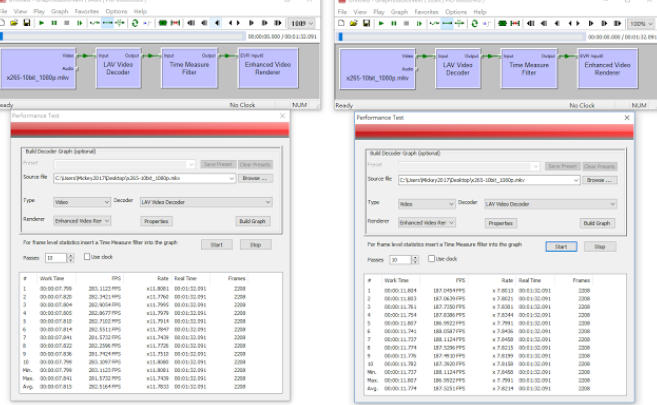Open a file via folder icon in left window
Image resolution: width=657 pixels, height=405 pixels.
[x=14, y=23]
